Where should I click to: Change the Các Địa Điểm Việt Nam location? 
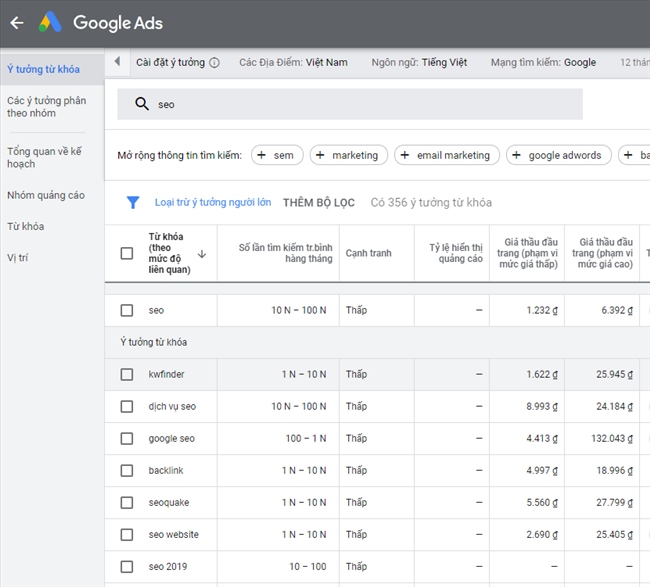[293, 62]
